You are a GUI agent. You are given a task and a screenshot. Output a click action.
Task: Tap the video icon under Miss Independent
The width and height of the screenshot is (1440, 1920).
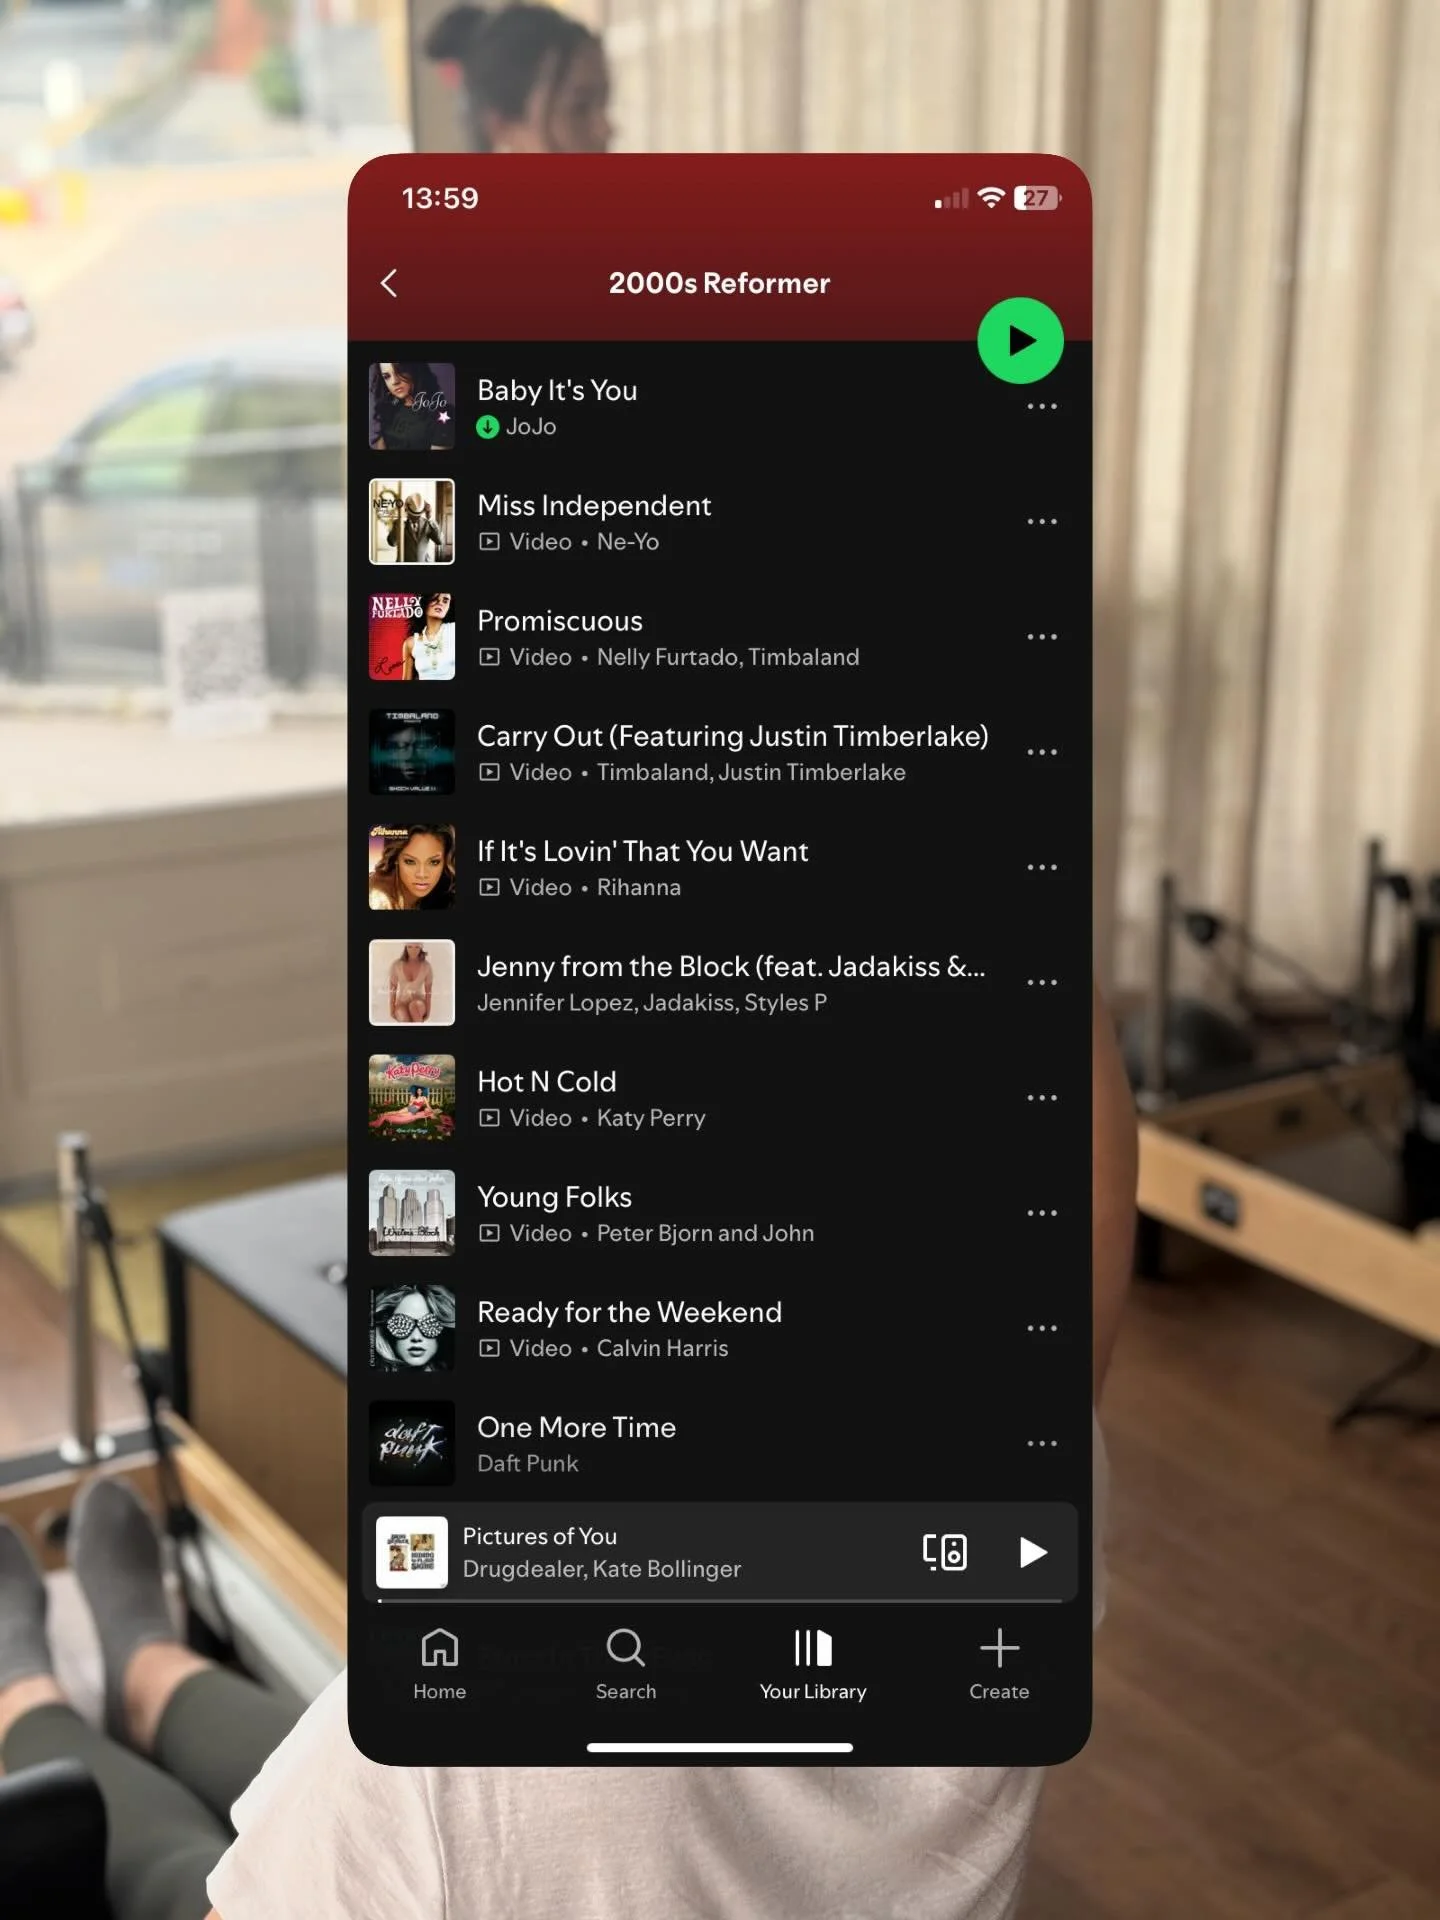[x=489, y=542]
